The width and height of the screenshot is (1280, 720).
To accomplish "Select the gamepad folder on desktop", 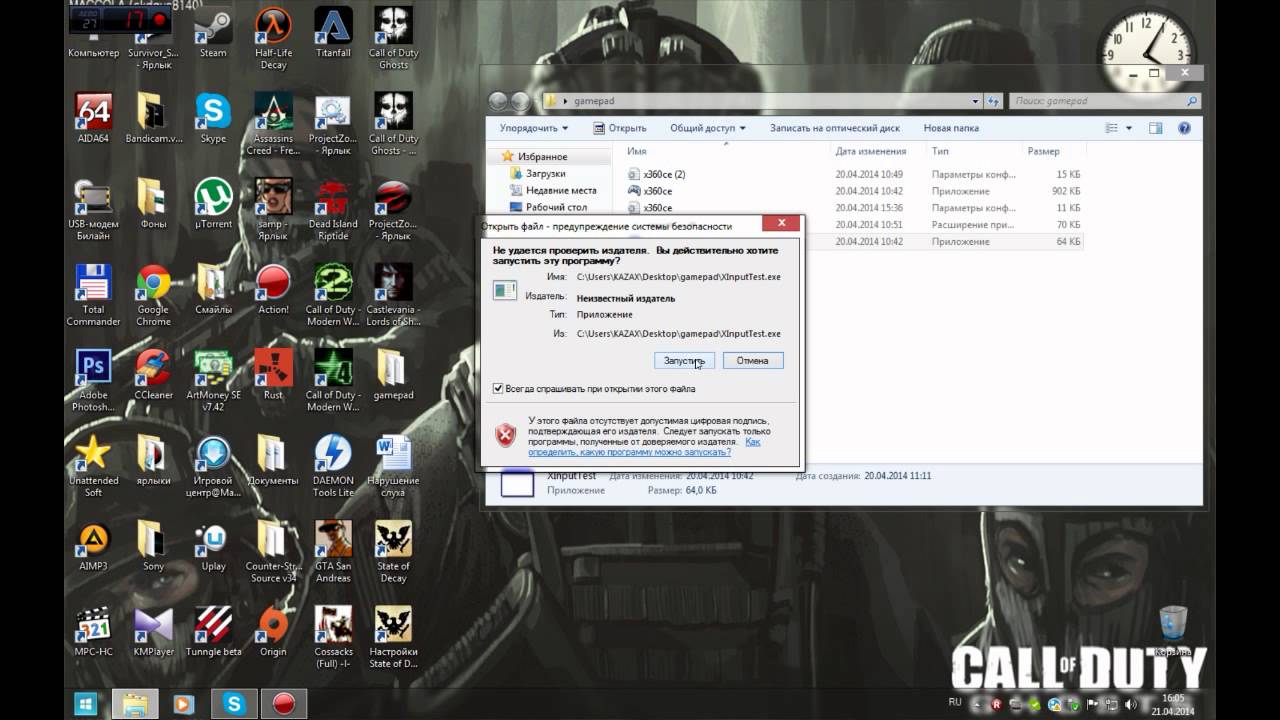I will (x=393, y=375).
